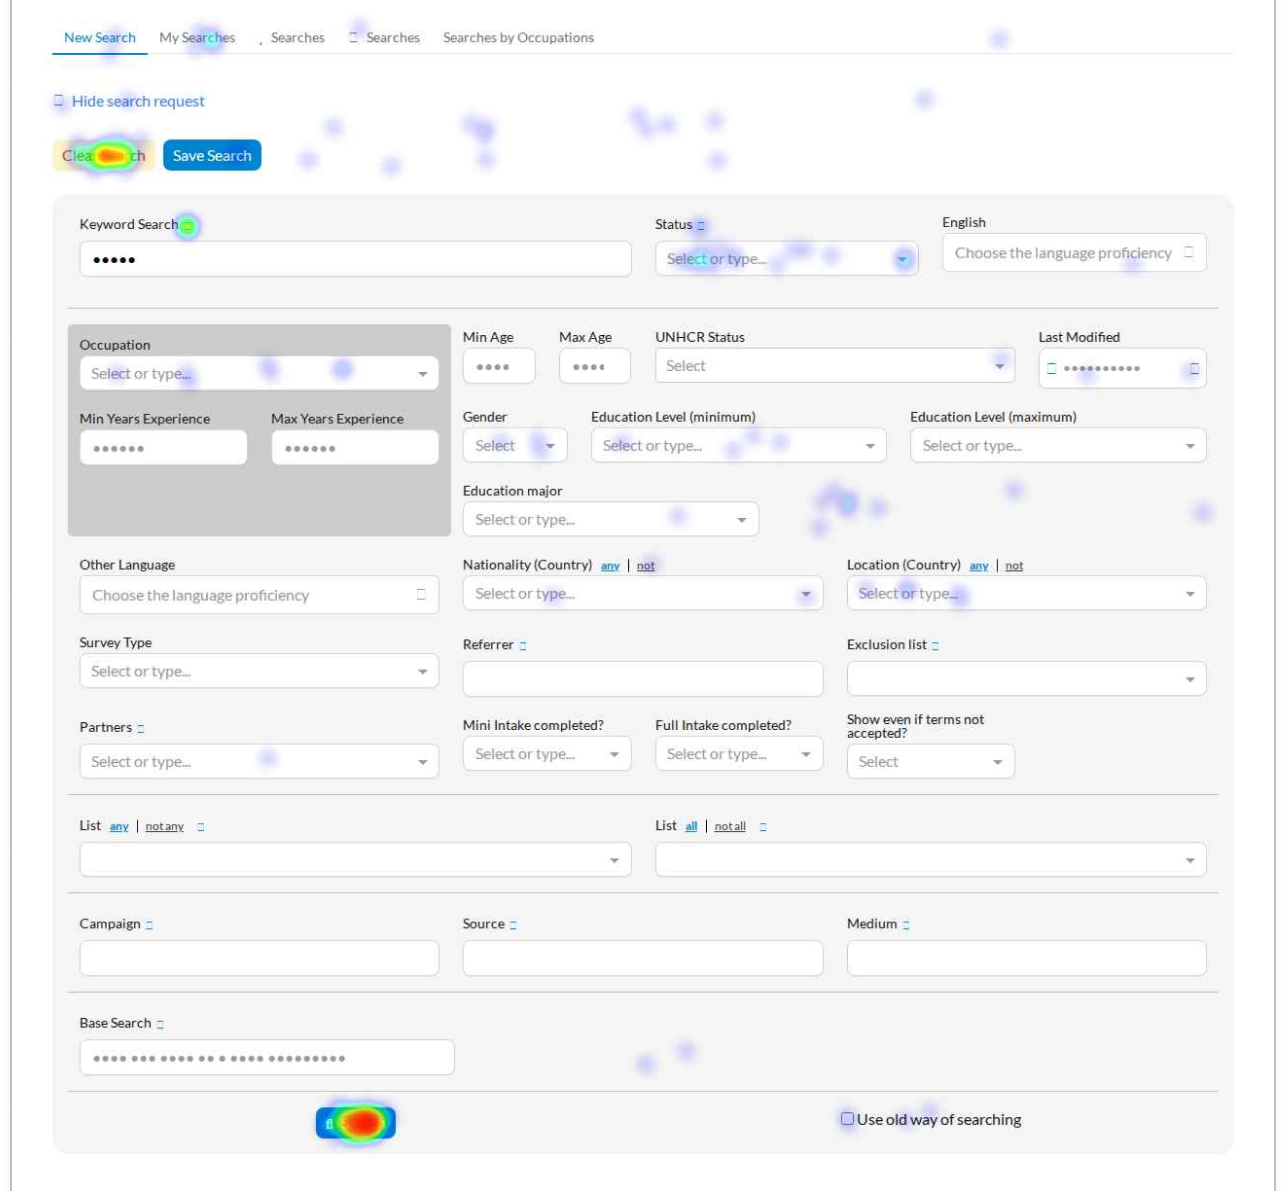Click inside the Keyword Search input field
The width and height of the screenshot is (1286, 1191).
(355, 258)
